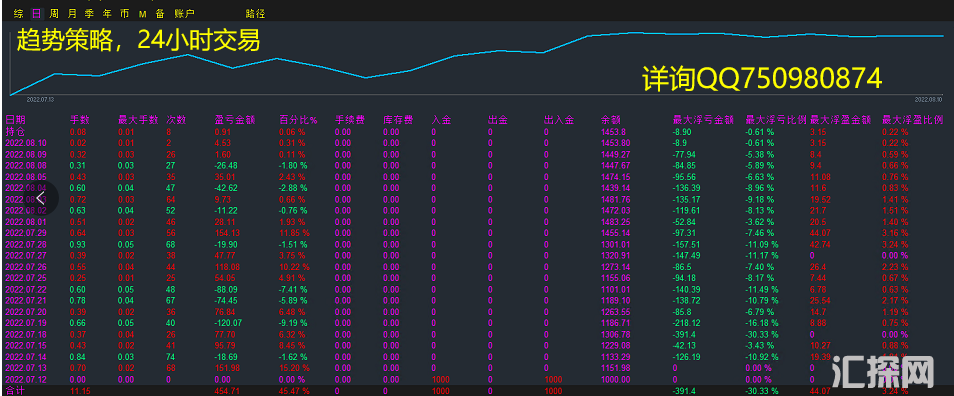
Task: Click the -218.12 floating loss cell
Action: [x=686, y=322]
